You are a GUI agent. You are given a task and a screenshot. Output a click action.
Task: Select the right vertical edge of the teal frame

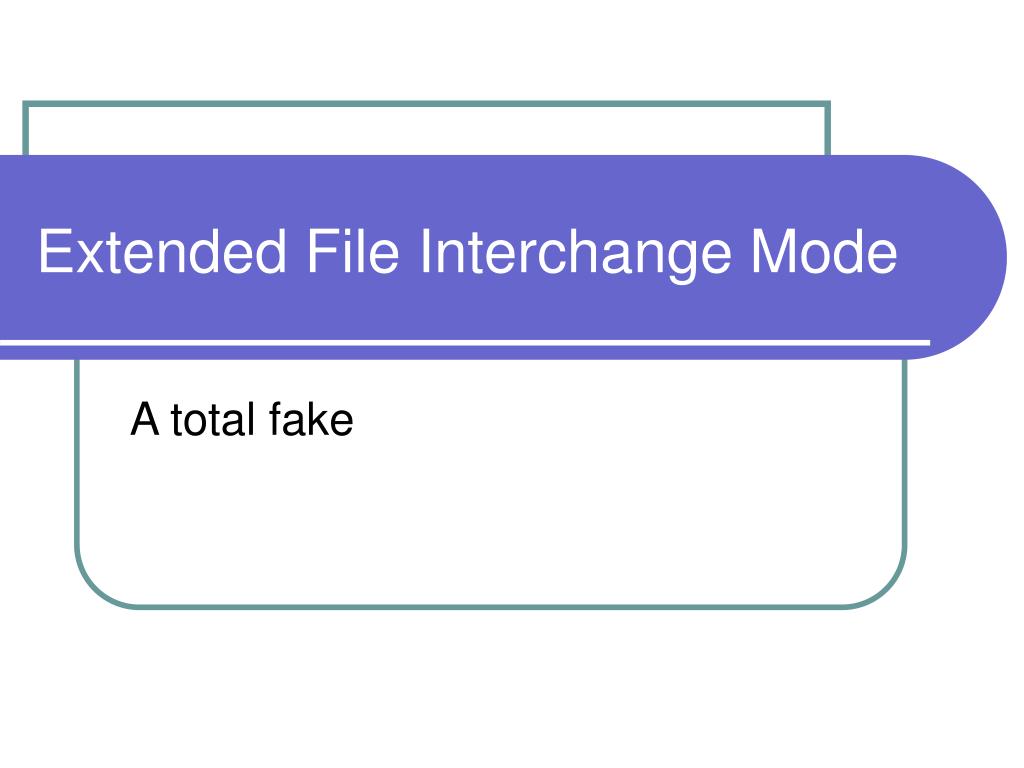pos(904,451)
